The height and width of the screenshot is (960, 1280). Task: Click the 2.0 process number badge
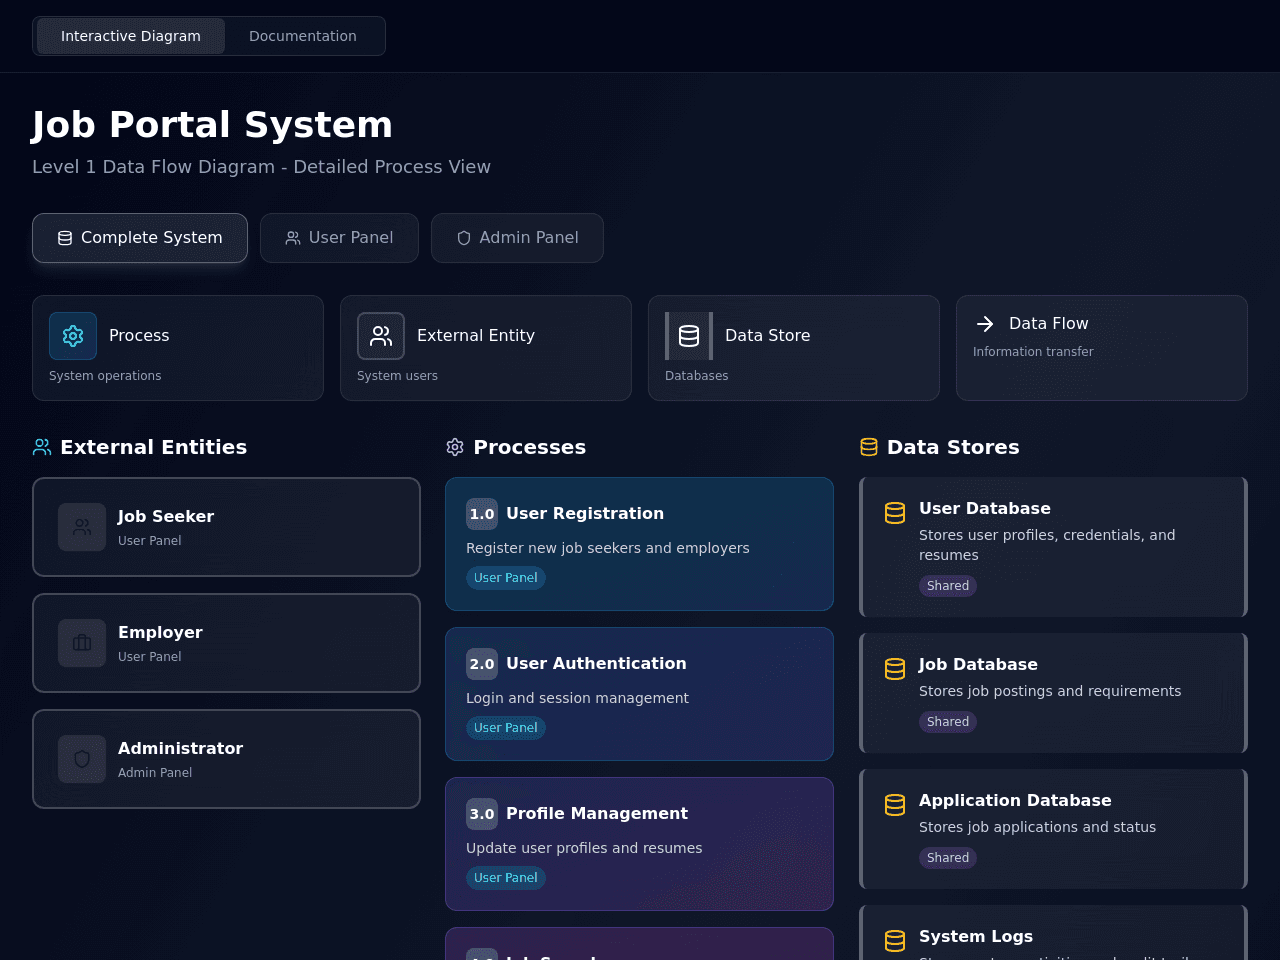coord(482,664)
